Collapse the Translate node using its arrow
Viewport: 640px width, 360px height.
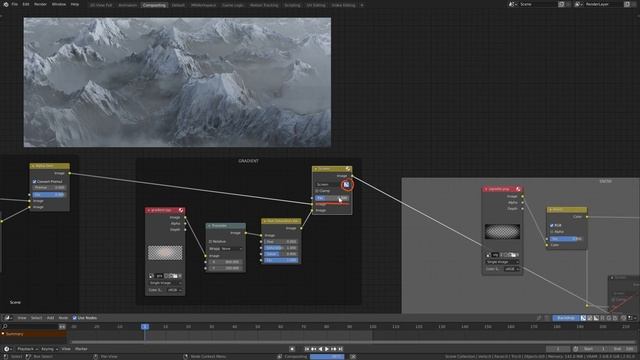(x=209, y=226)
